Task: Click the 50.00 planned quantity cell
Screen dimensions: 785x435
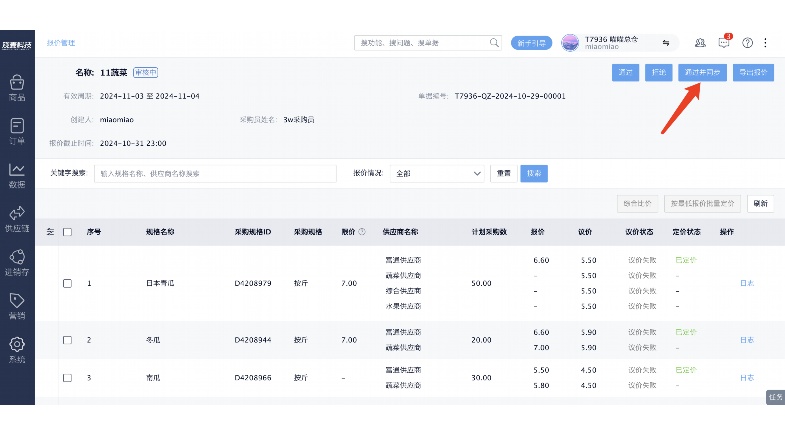Action: coord(481,283)
